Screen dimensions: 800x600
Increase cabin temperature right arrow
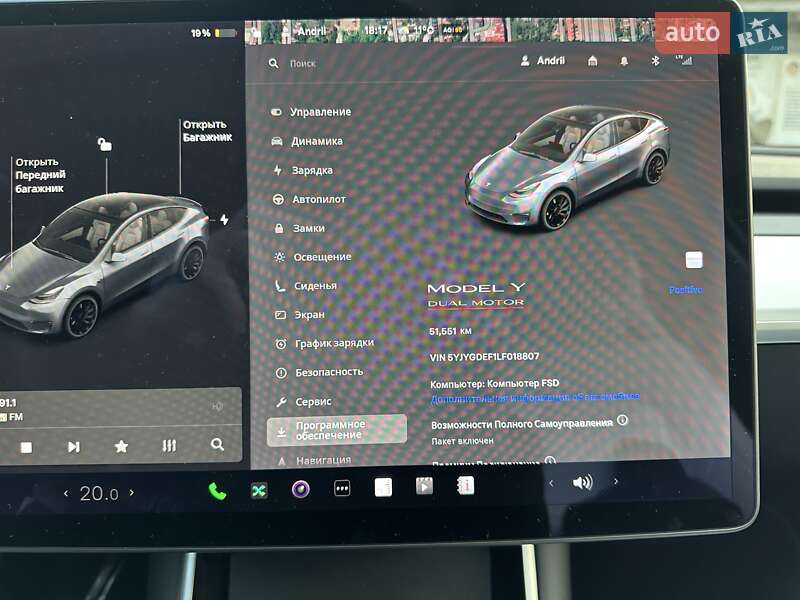click(132, 492)
